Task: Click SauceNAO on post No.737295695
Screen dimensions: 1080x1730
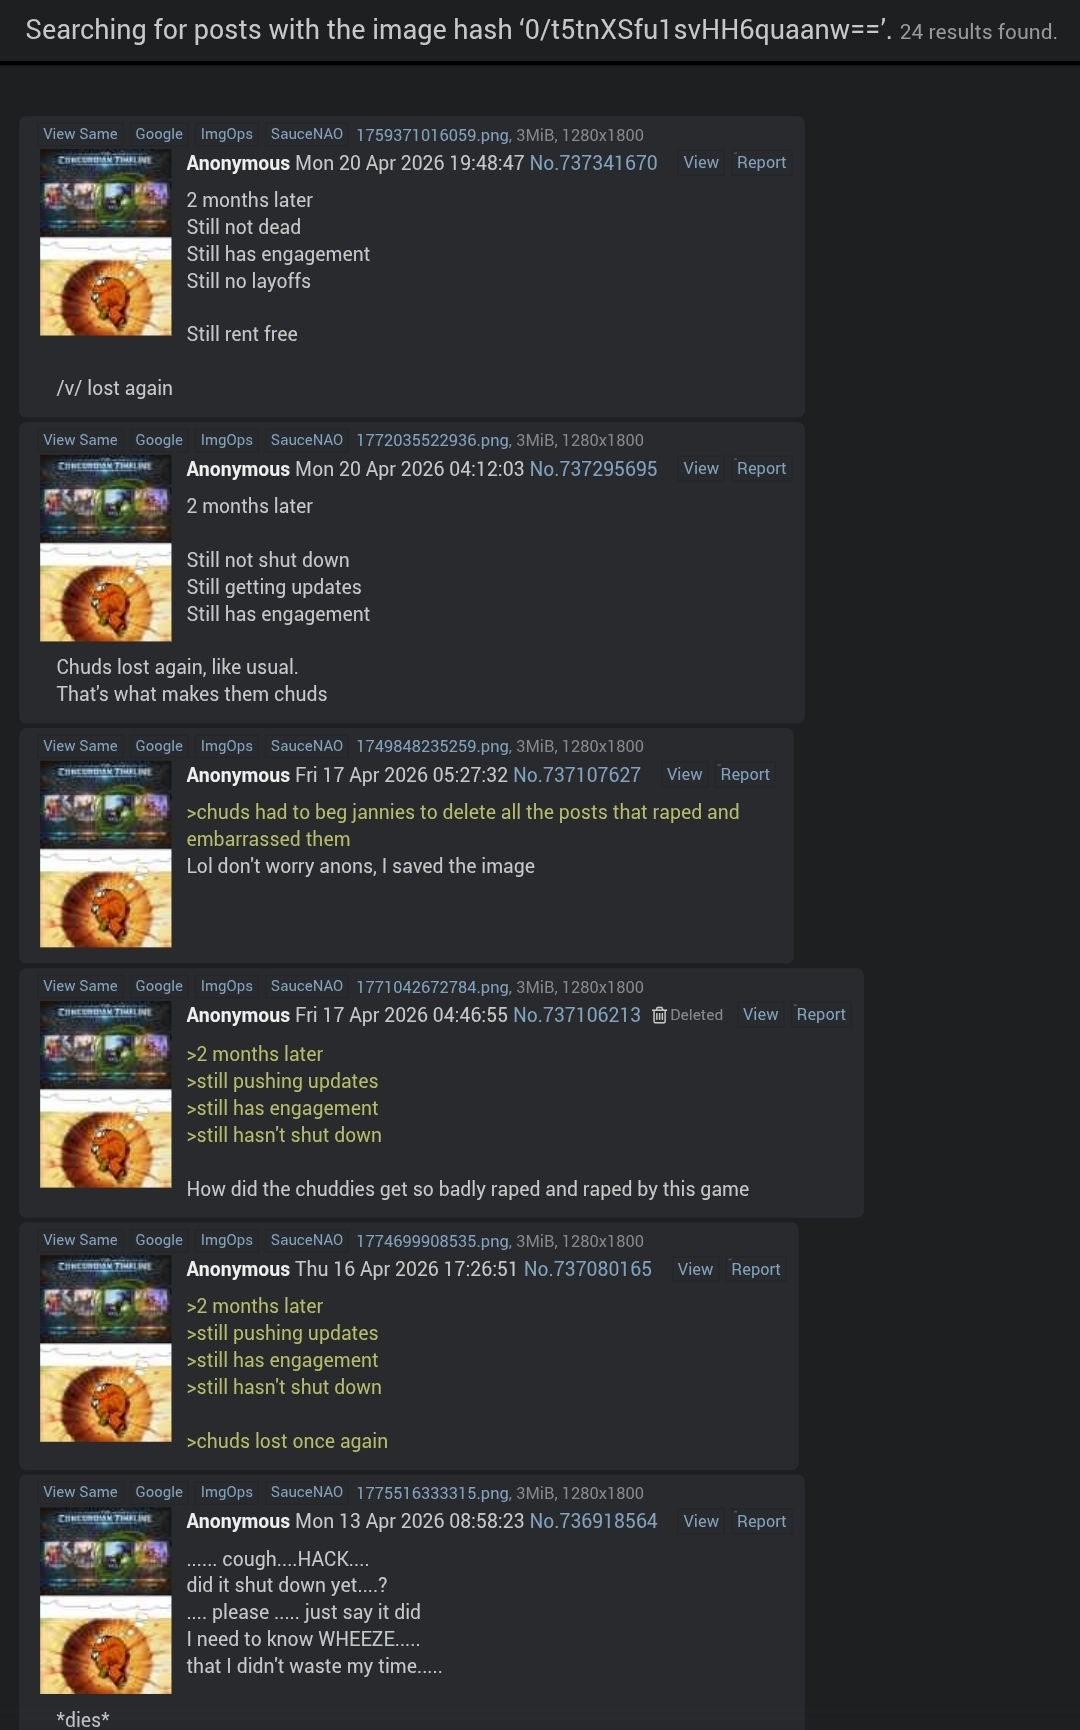Action: pos(307,440)
